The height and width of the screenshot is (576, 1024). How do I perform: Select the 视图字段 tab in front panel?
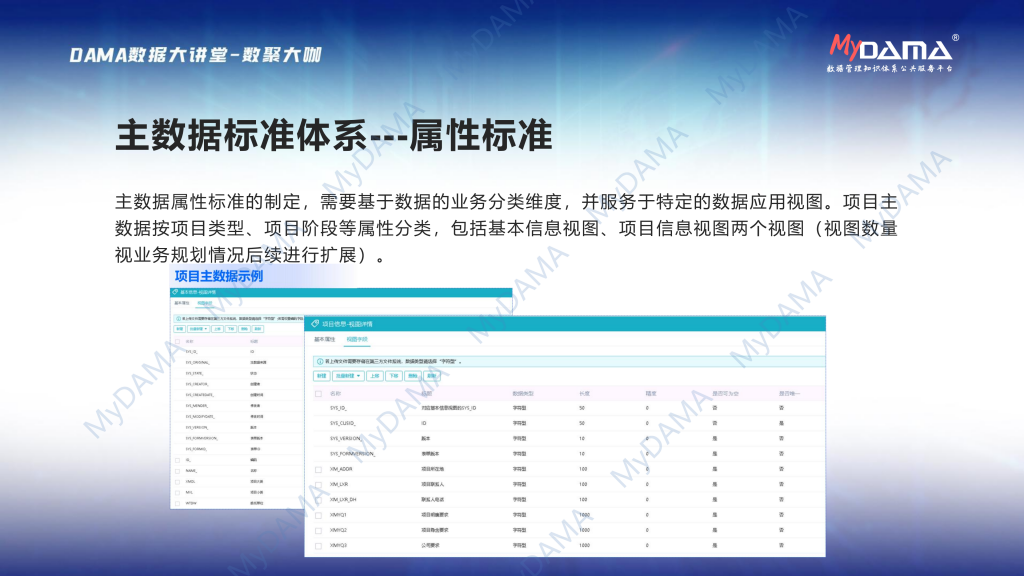click(x=357, y=340)
